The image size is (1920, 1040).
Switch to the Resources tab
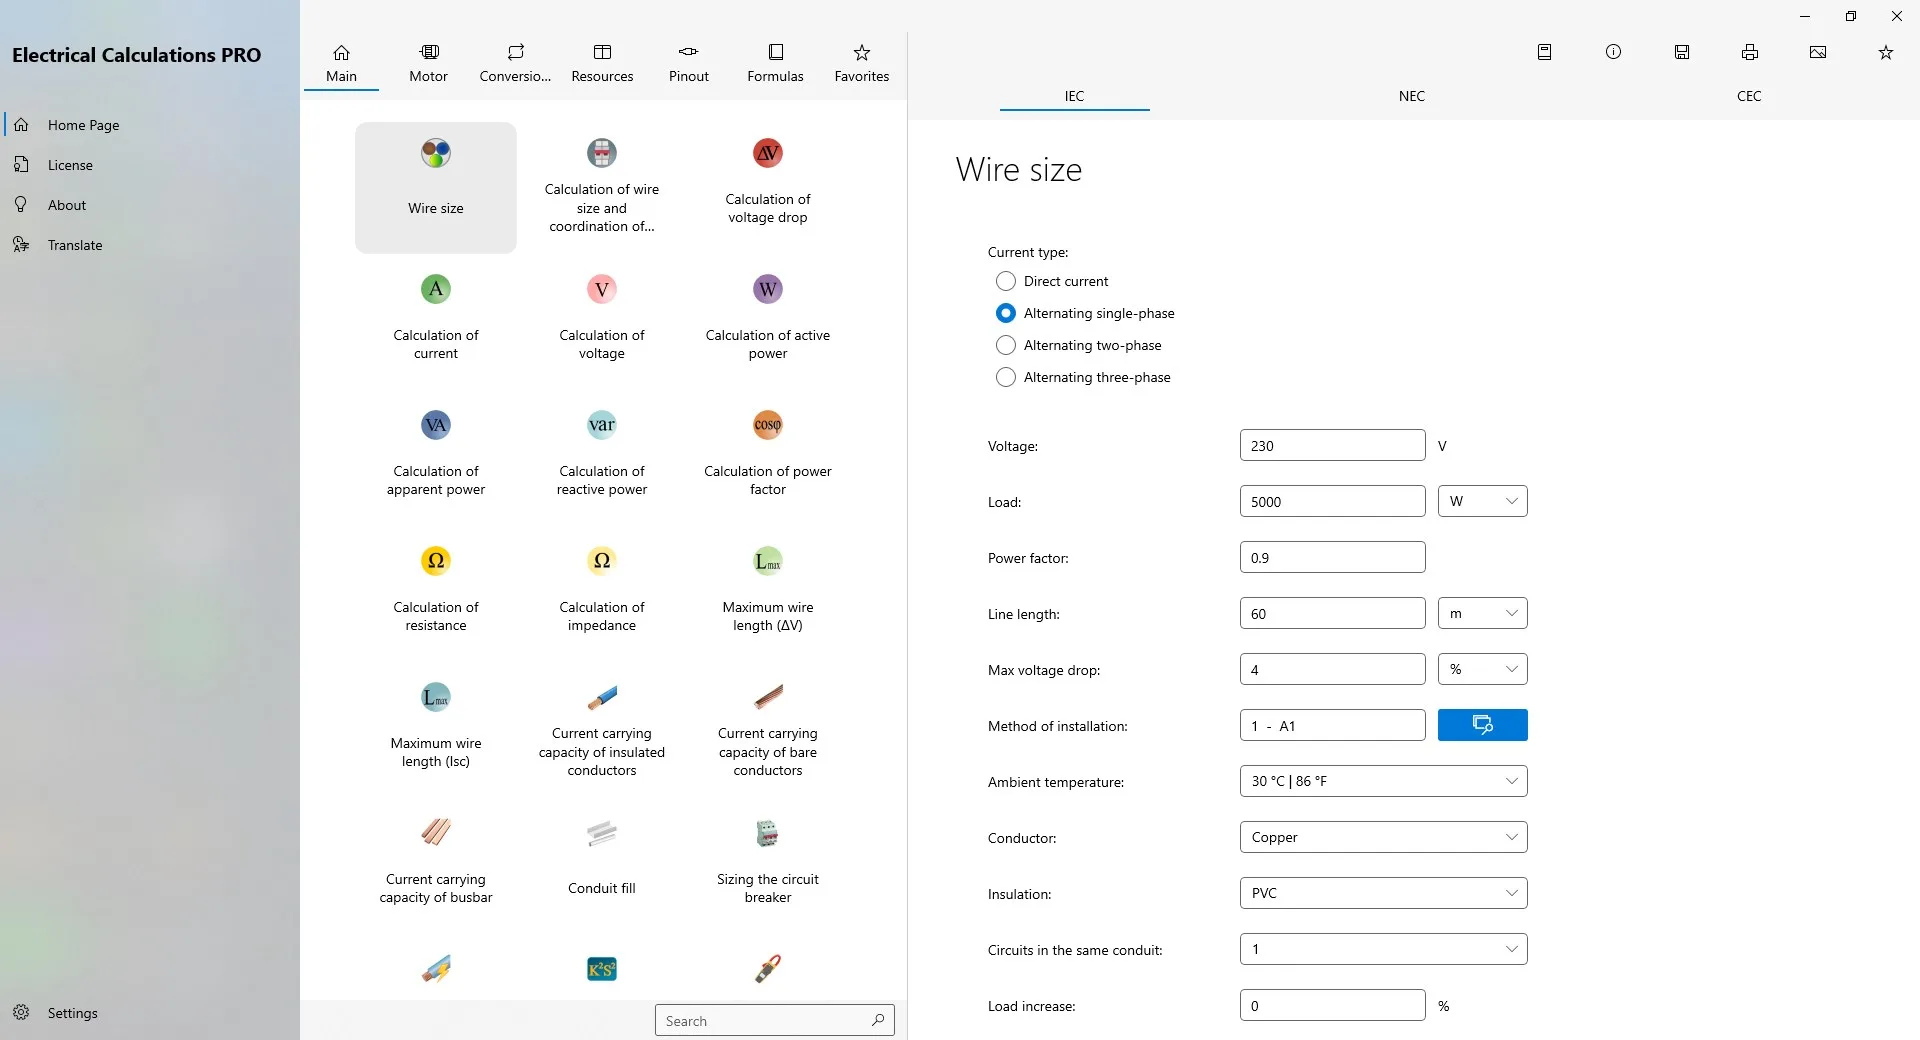pos(602,63)
